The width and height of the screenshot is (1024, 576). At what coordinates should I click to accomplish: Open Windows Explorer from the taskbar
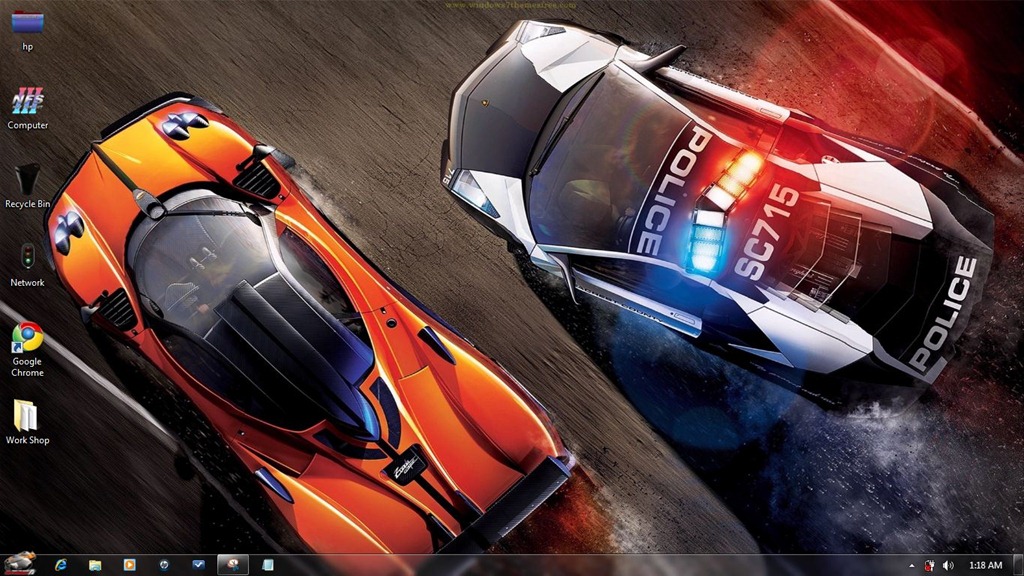pyautogui.click(x=95, y=567)
